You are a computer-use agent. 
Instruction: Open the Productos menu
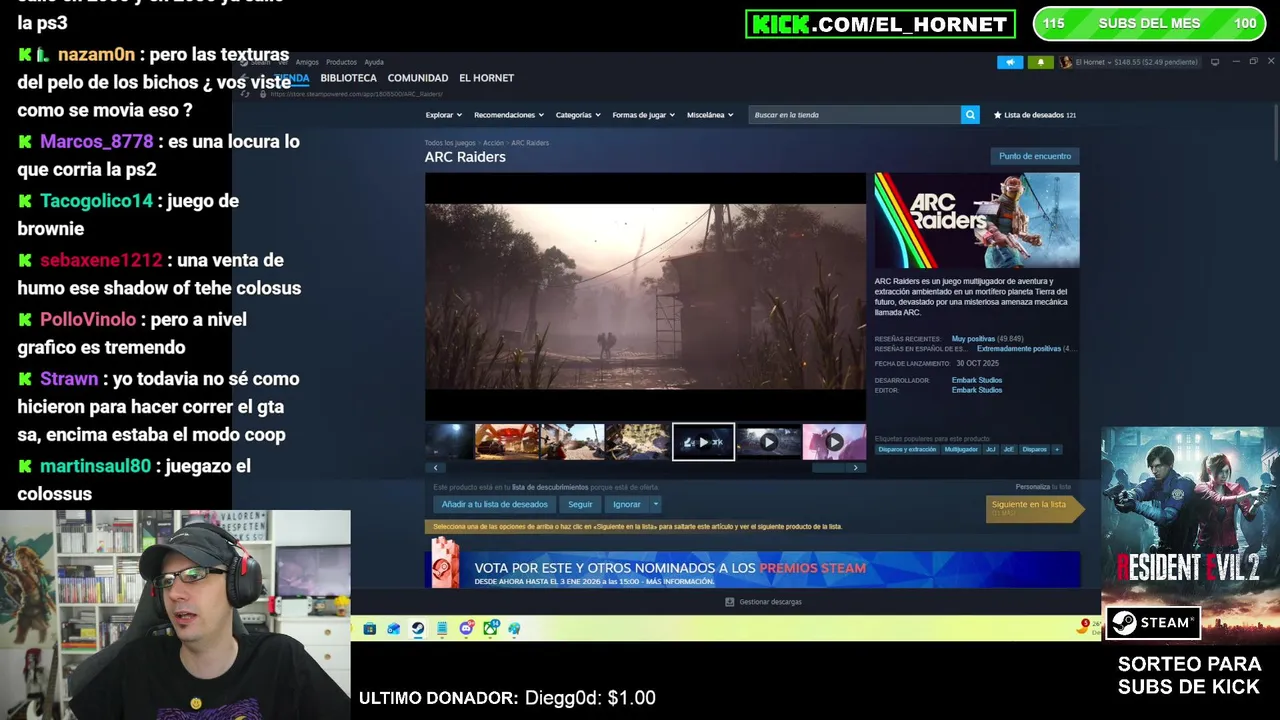coord(341,62)
